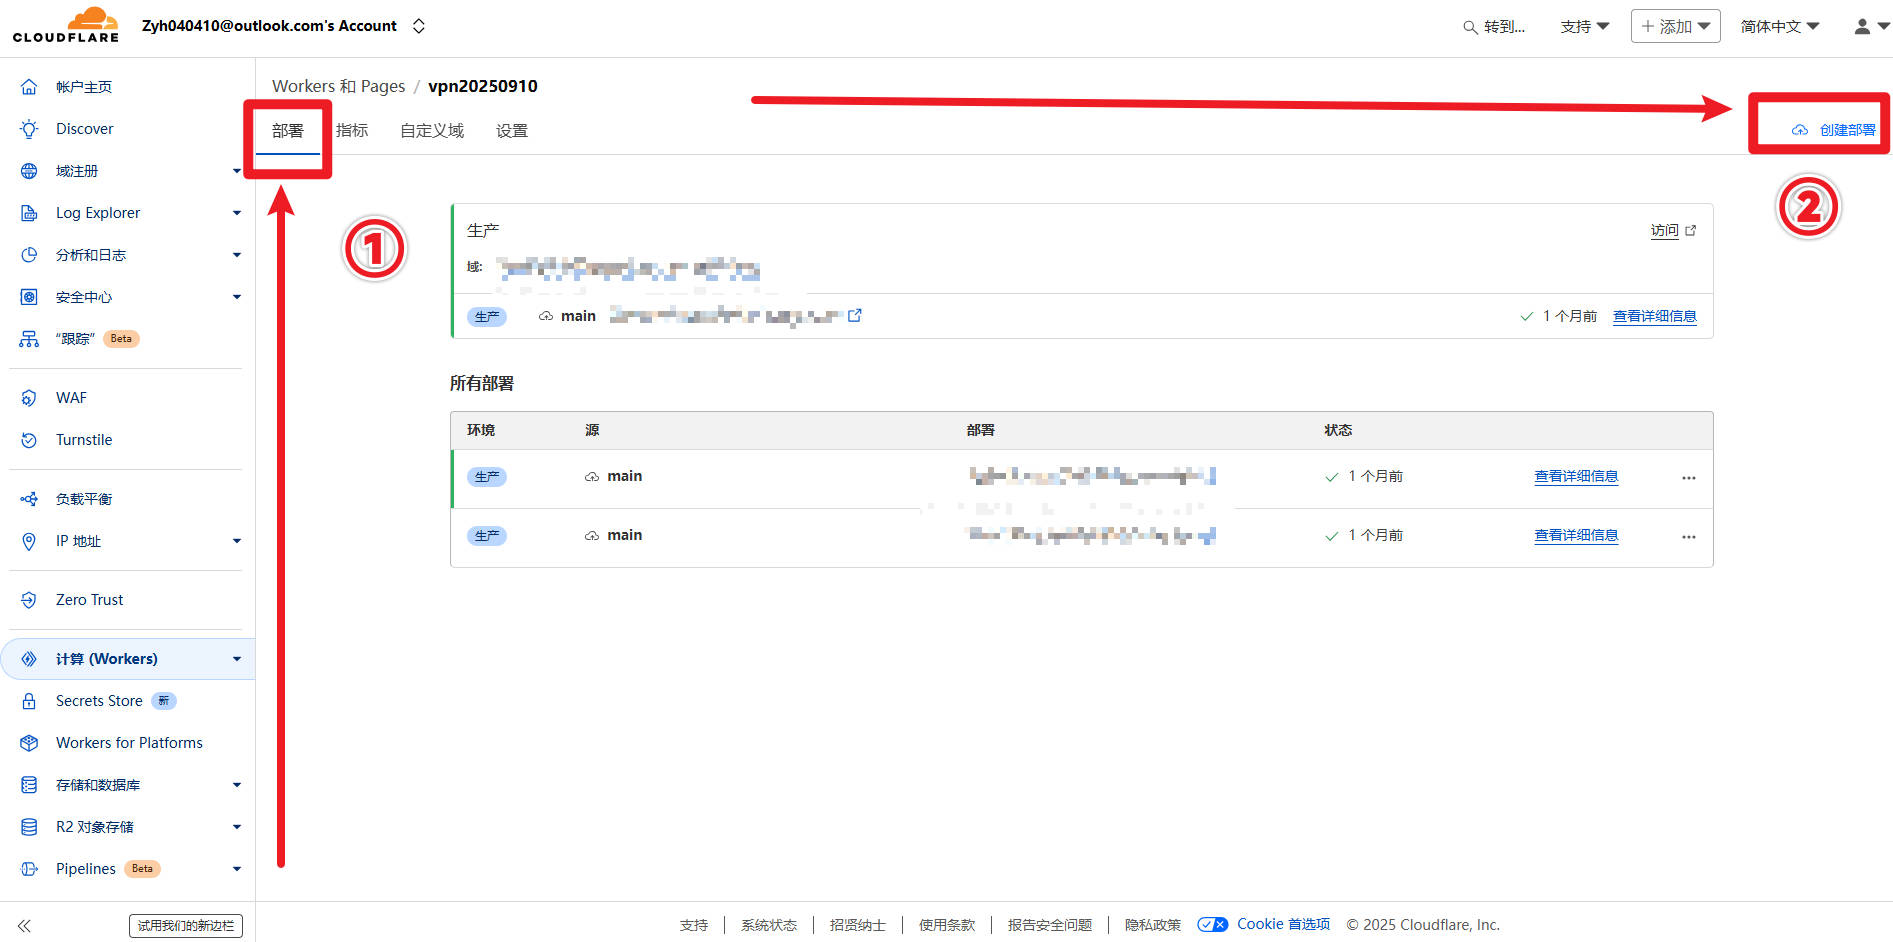Screen dimensions: 1893x942
Task: View details for second deployment row
Action: (1576, 536)
